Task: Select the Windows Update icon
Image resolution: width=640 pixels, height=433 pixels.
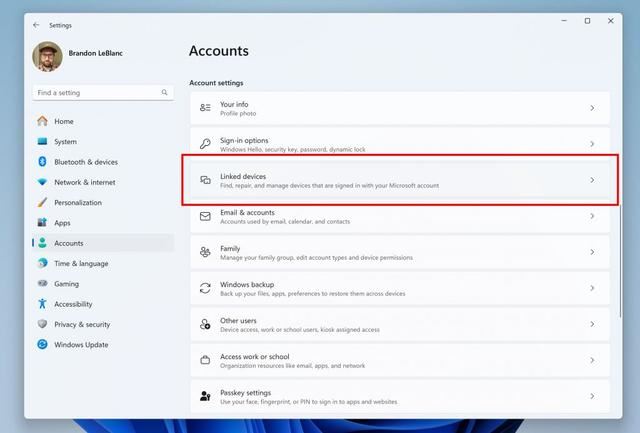Action: (x=42, y=345)
